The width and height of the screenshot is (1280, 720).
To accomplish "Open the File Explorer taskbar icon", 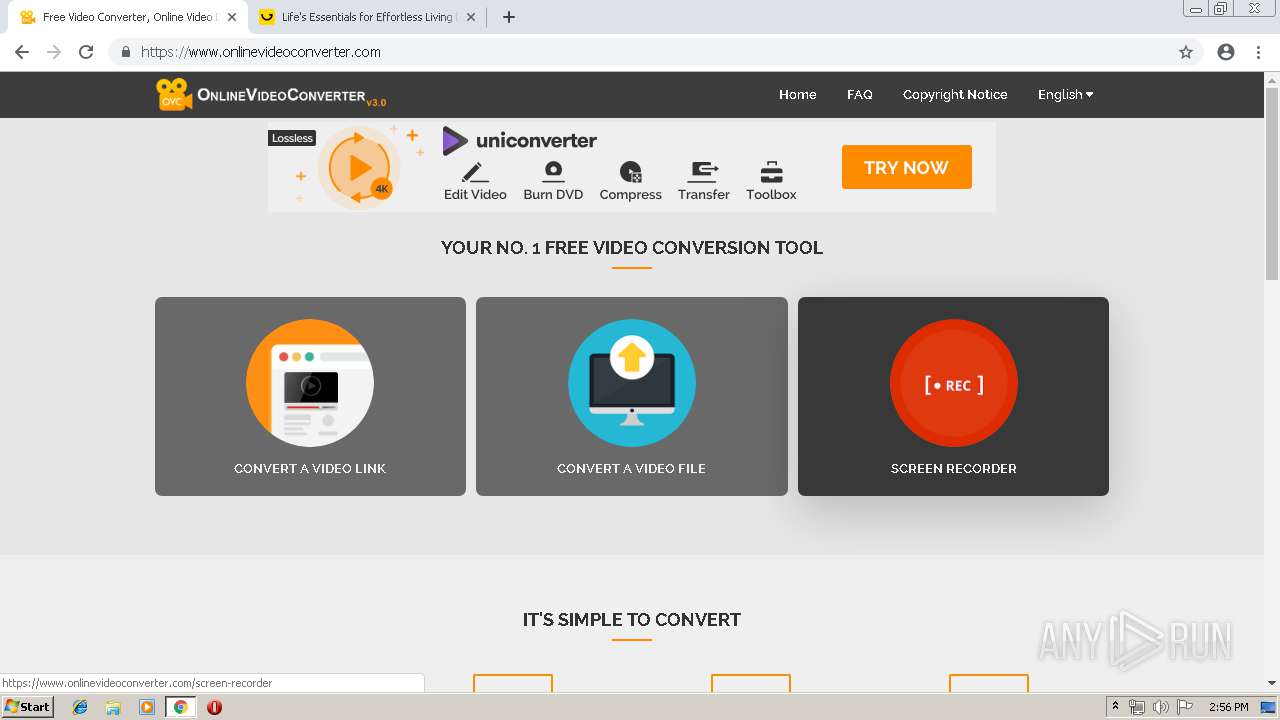I will tap(113, 707).
